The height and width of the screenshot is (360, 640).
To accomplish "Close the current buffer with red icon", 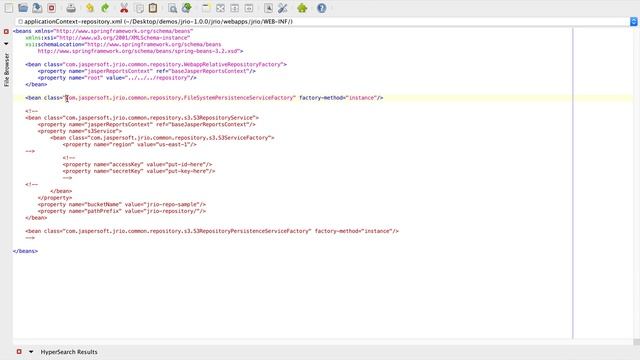I will point(51,8).
